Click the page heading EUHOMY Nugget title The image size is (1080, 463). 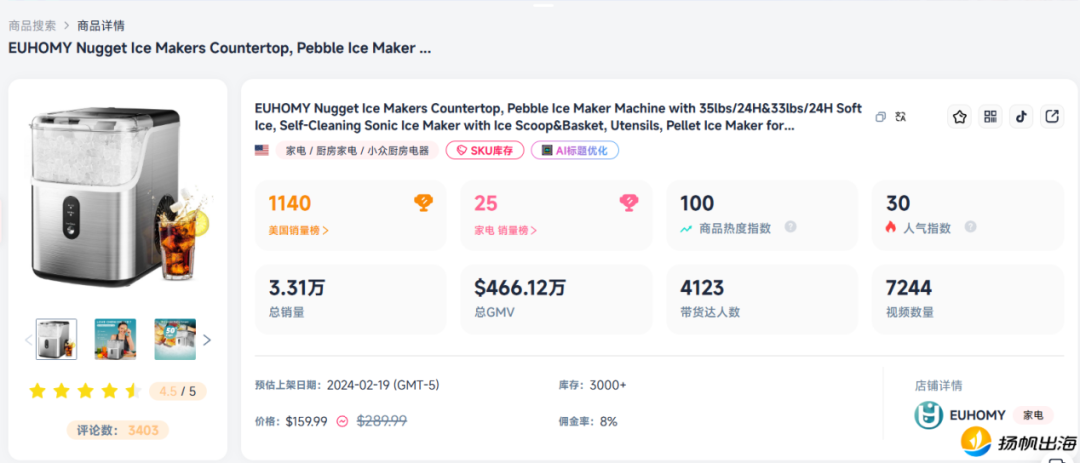pos(220,49)
